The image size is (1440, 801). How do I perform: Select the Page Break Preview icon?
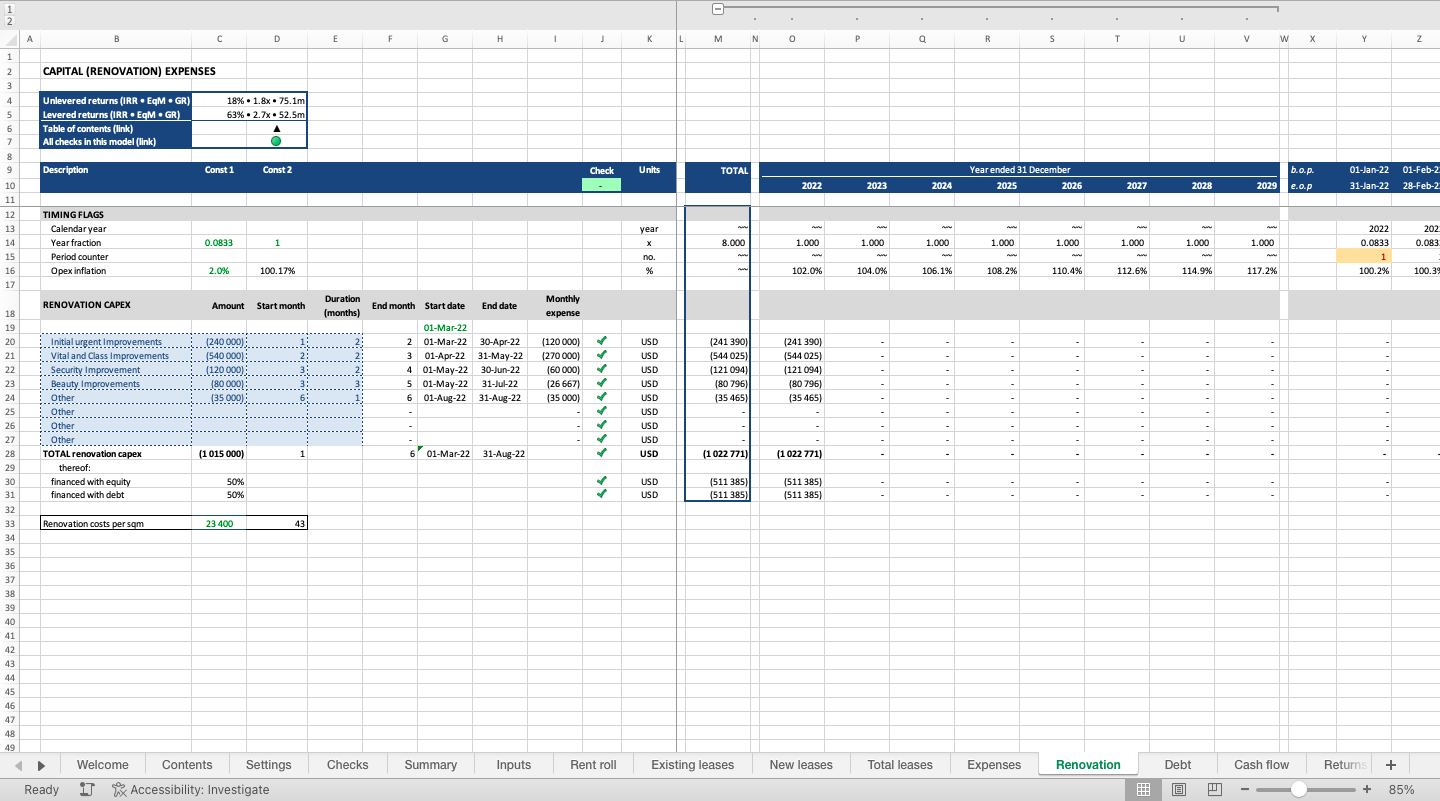point(1215,789)
